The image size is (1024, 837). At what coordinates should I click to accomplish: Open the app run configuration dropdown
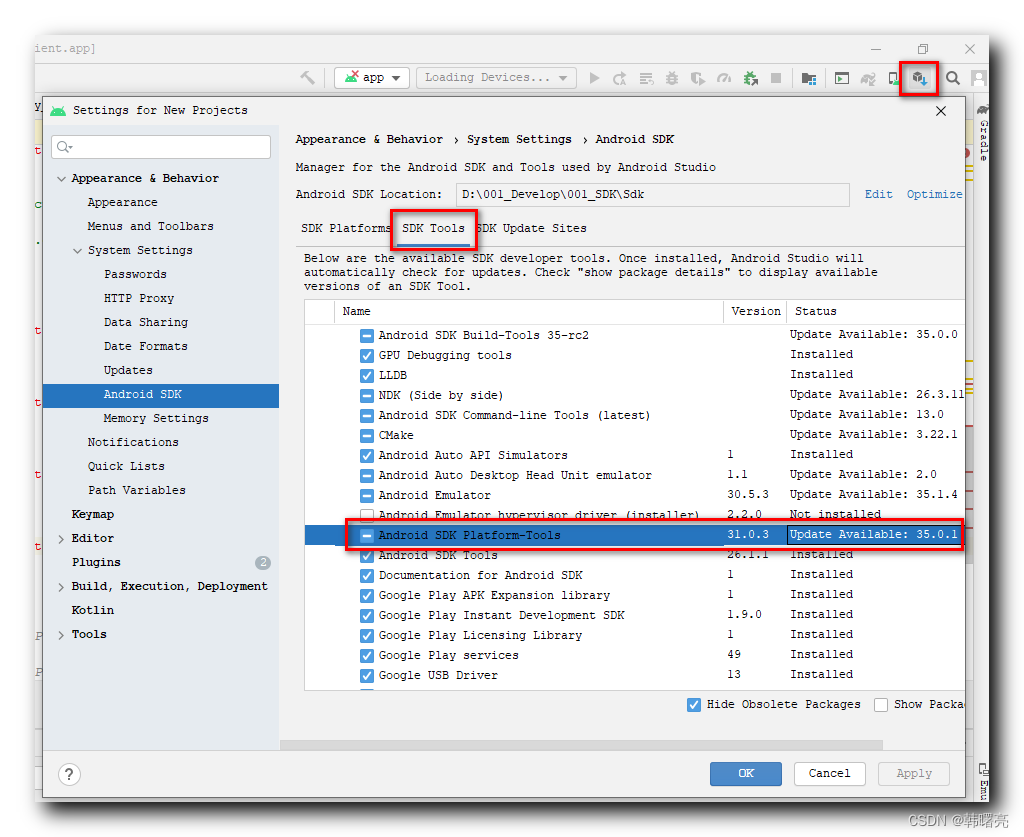click(372, 78)
